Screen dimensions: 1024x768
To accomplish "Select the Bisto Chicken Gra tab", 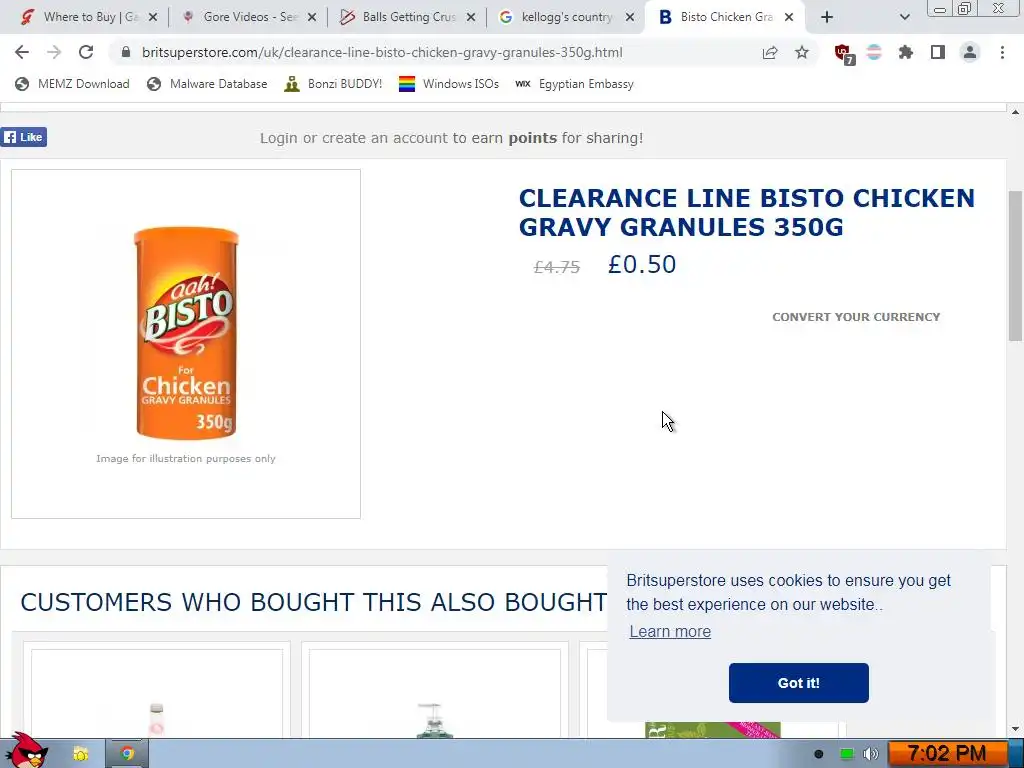I will tap(724, 17).
